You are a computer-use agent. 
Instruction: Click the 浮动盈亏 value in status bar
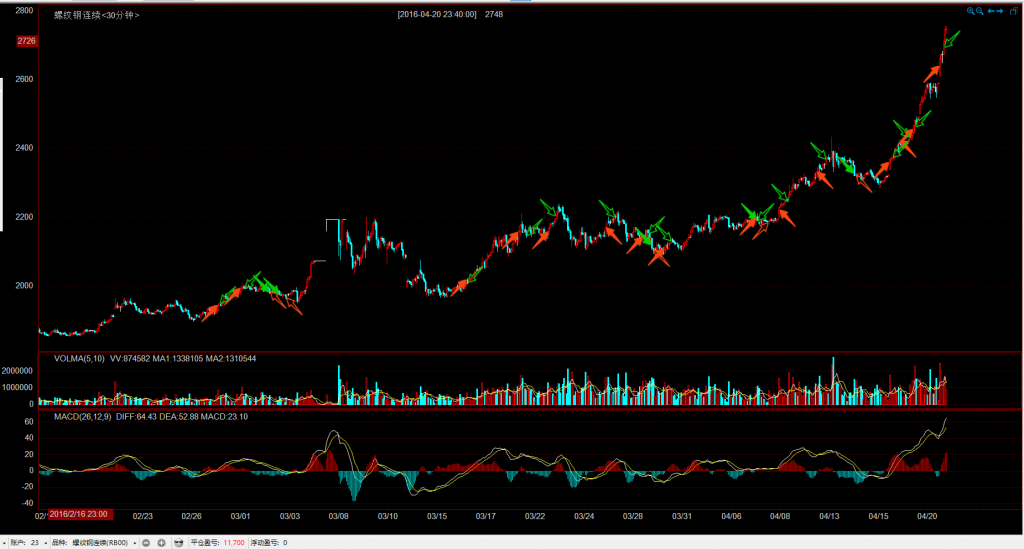[286, 542]
